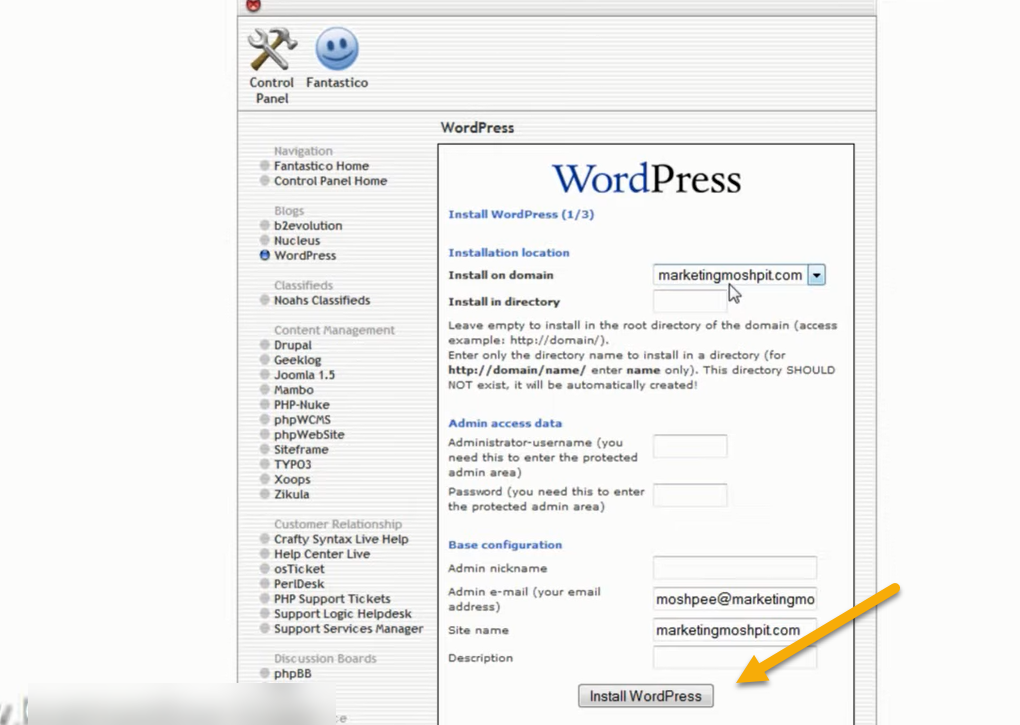Choose Geeklog from Content Management
Image resolution: width=1020 pixels, height=725 pixels.
[x=297, y=360]
